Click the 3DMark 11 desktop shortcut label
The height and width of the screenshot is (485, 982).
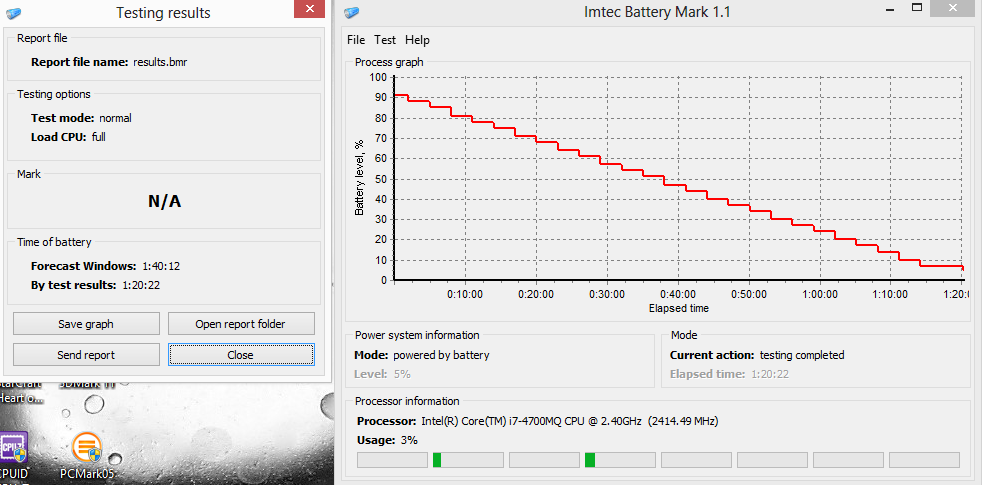87,384
